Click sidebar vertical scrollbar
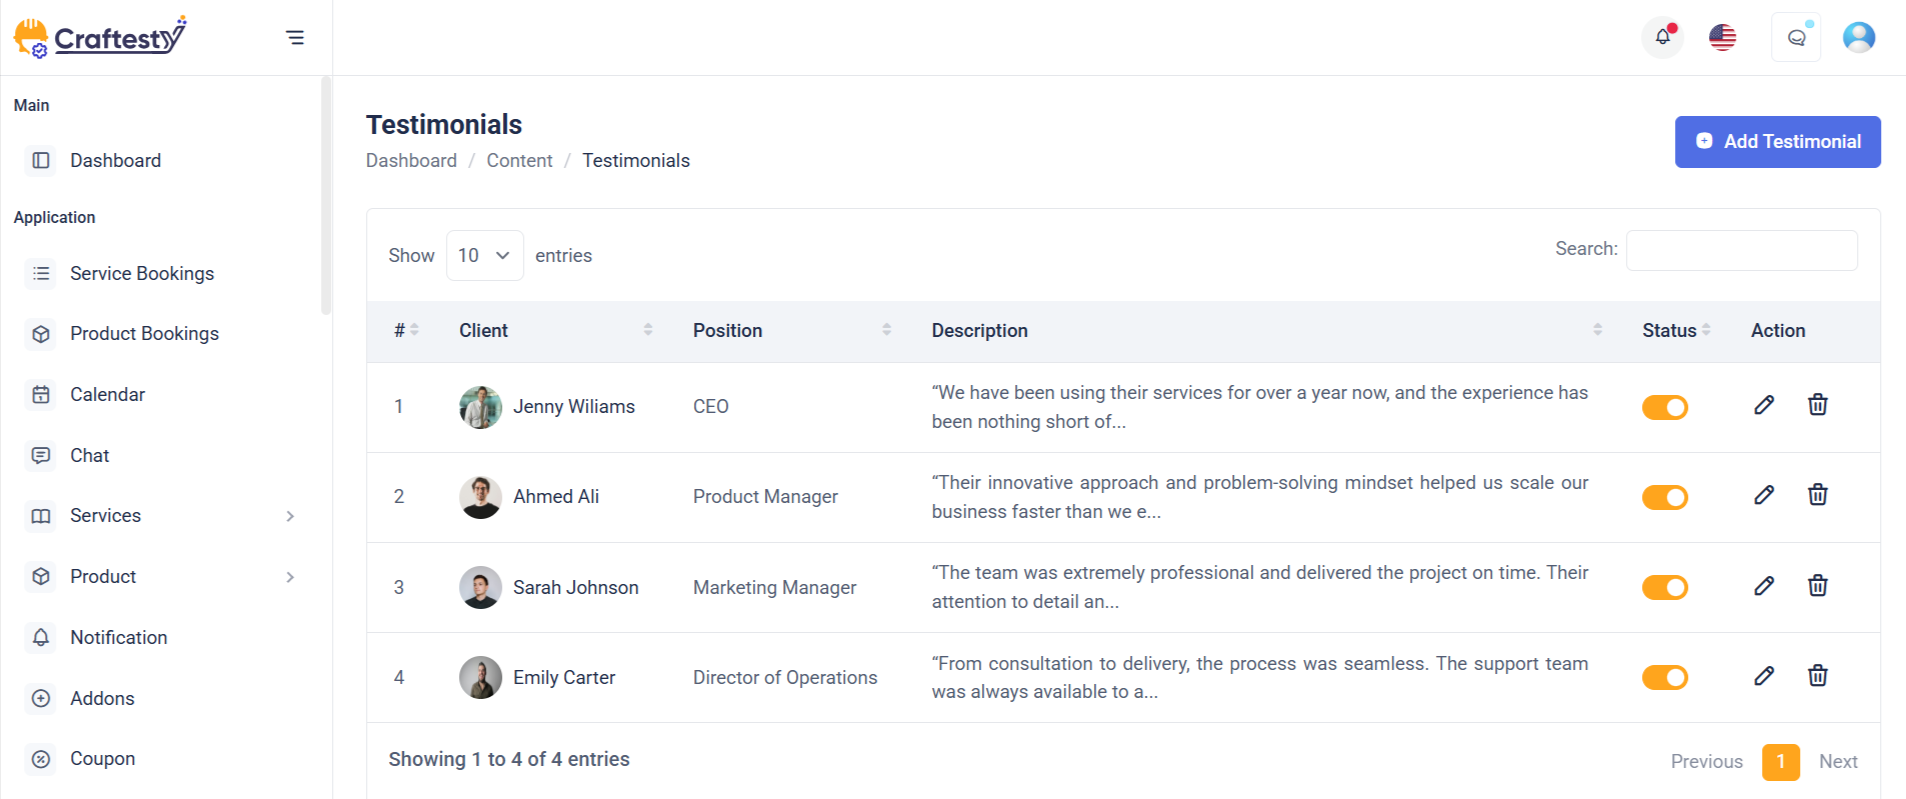This screenshot has width=1906, height=799. pyautogui.click(x=326, y=195)
